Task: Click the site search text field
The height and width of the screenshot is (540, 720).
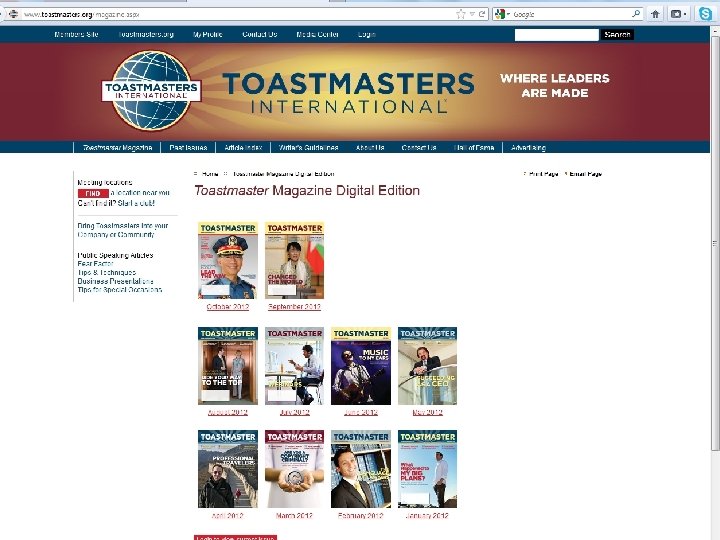Action: click(x=557, y=35)
